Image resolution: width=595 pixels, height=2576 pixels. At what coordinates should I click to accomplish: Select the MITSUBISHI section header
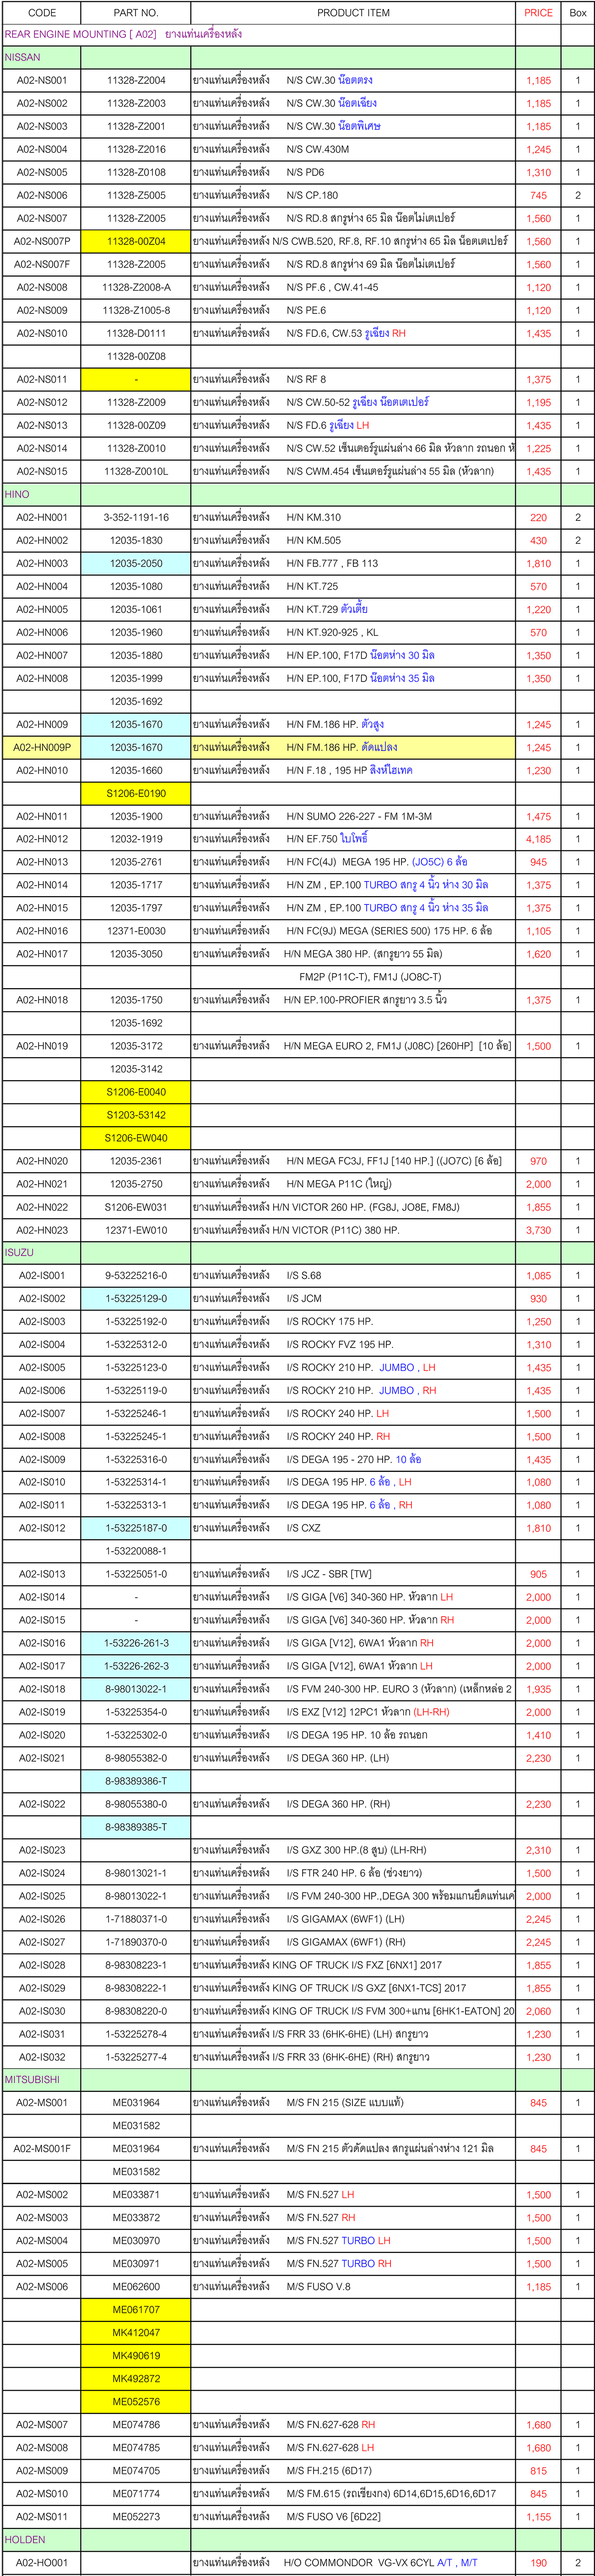point(298,2079)
